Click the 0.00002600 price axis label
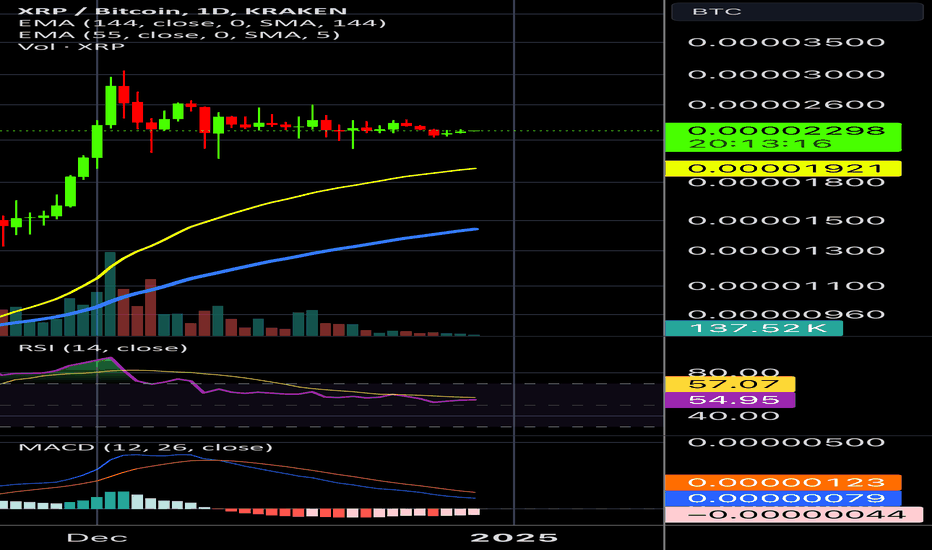The height and width of the screenshot is (550, 932). (x=786, y=105)
